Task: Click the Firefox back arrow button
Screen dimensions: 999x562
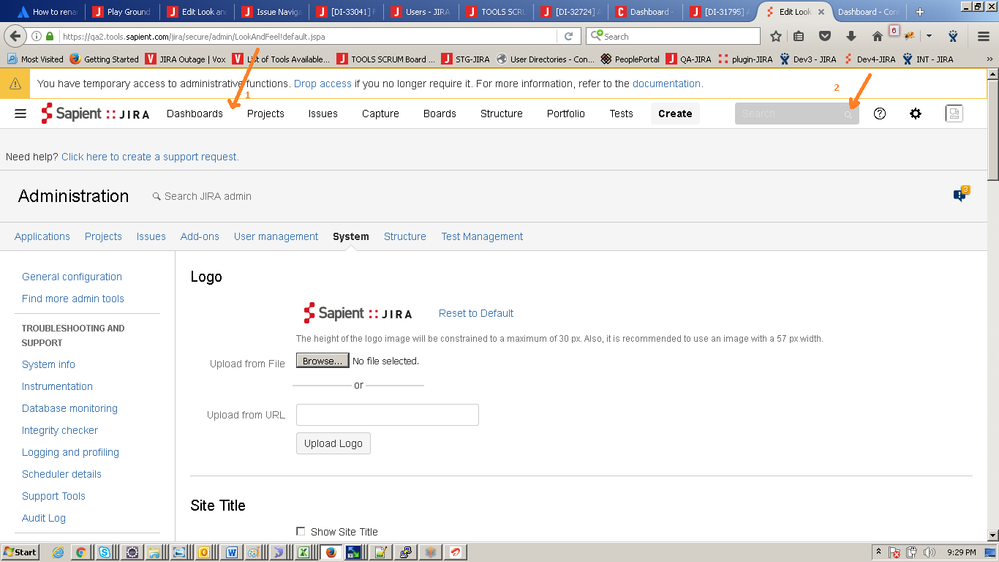Action: click(15, 36)
